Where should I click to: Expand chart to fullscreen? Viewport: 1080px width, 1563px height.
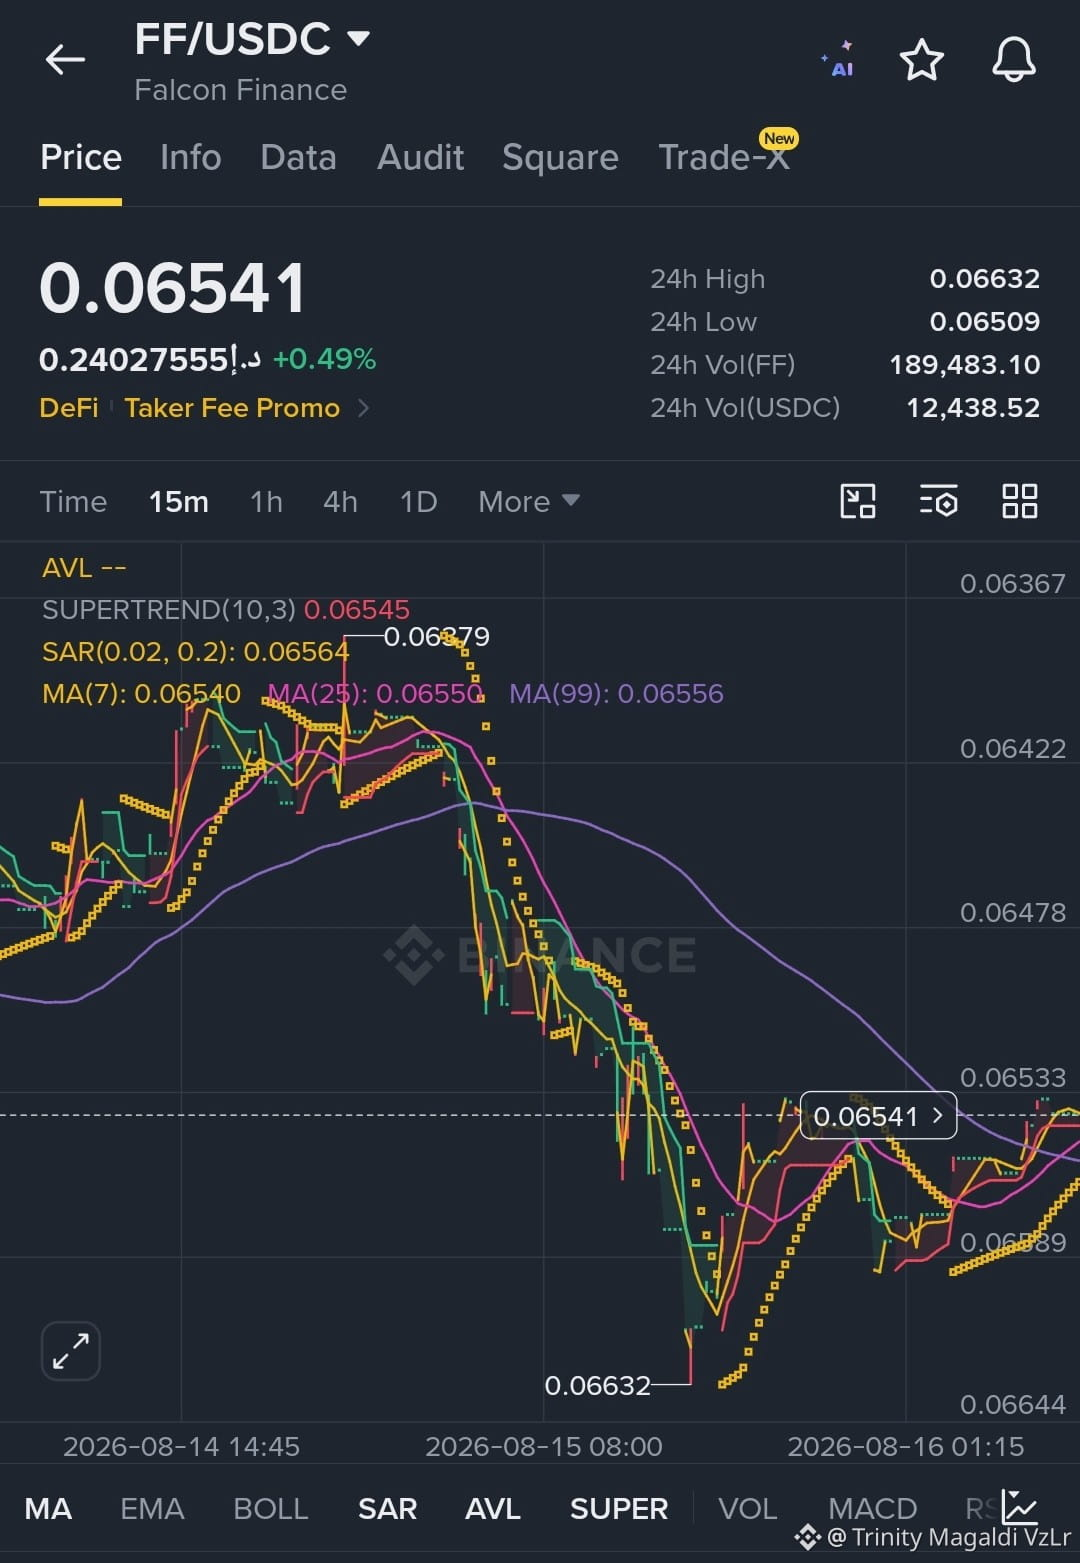71,1351
